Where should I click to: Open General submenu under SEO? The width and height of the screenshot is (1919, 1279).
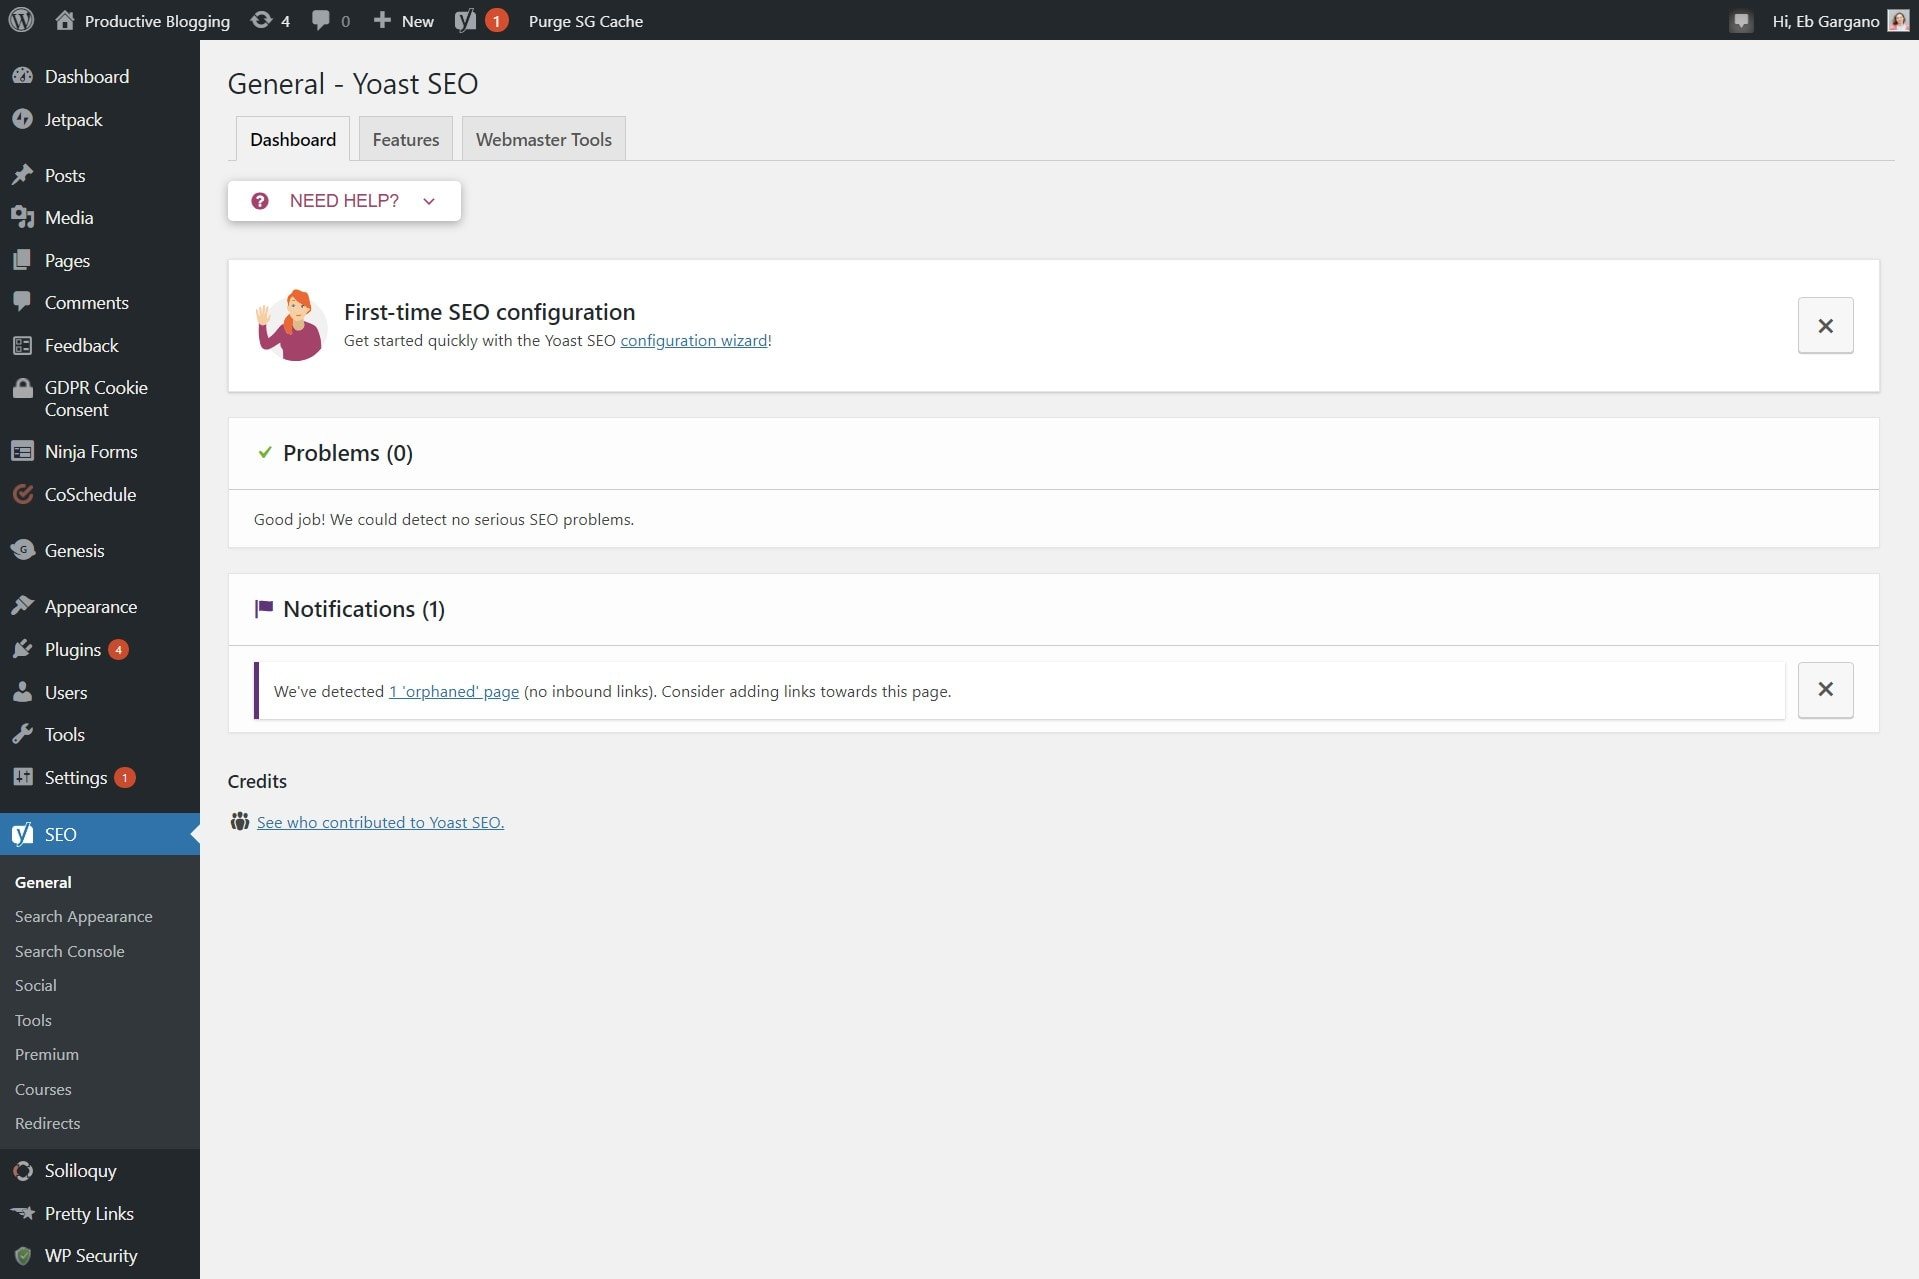(x=43, y=882)
